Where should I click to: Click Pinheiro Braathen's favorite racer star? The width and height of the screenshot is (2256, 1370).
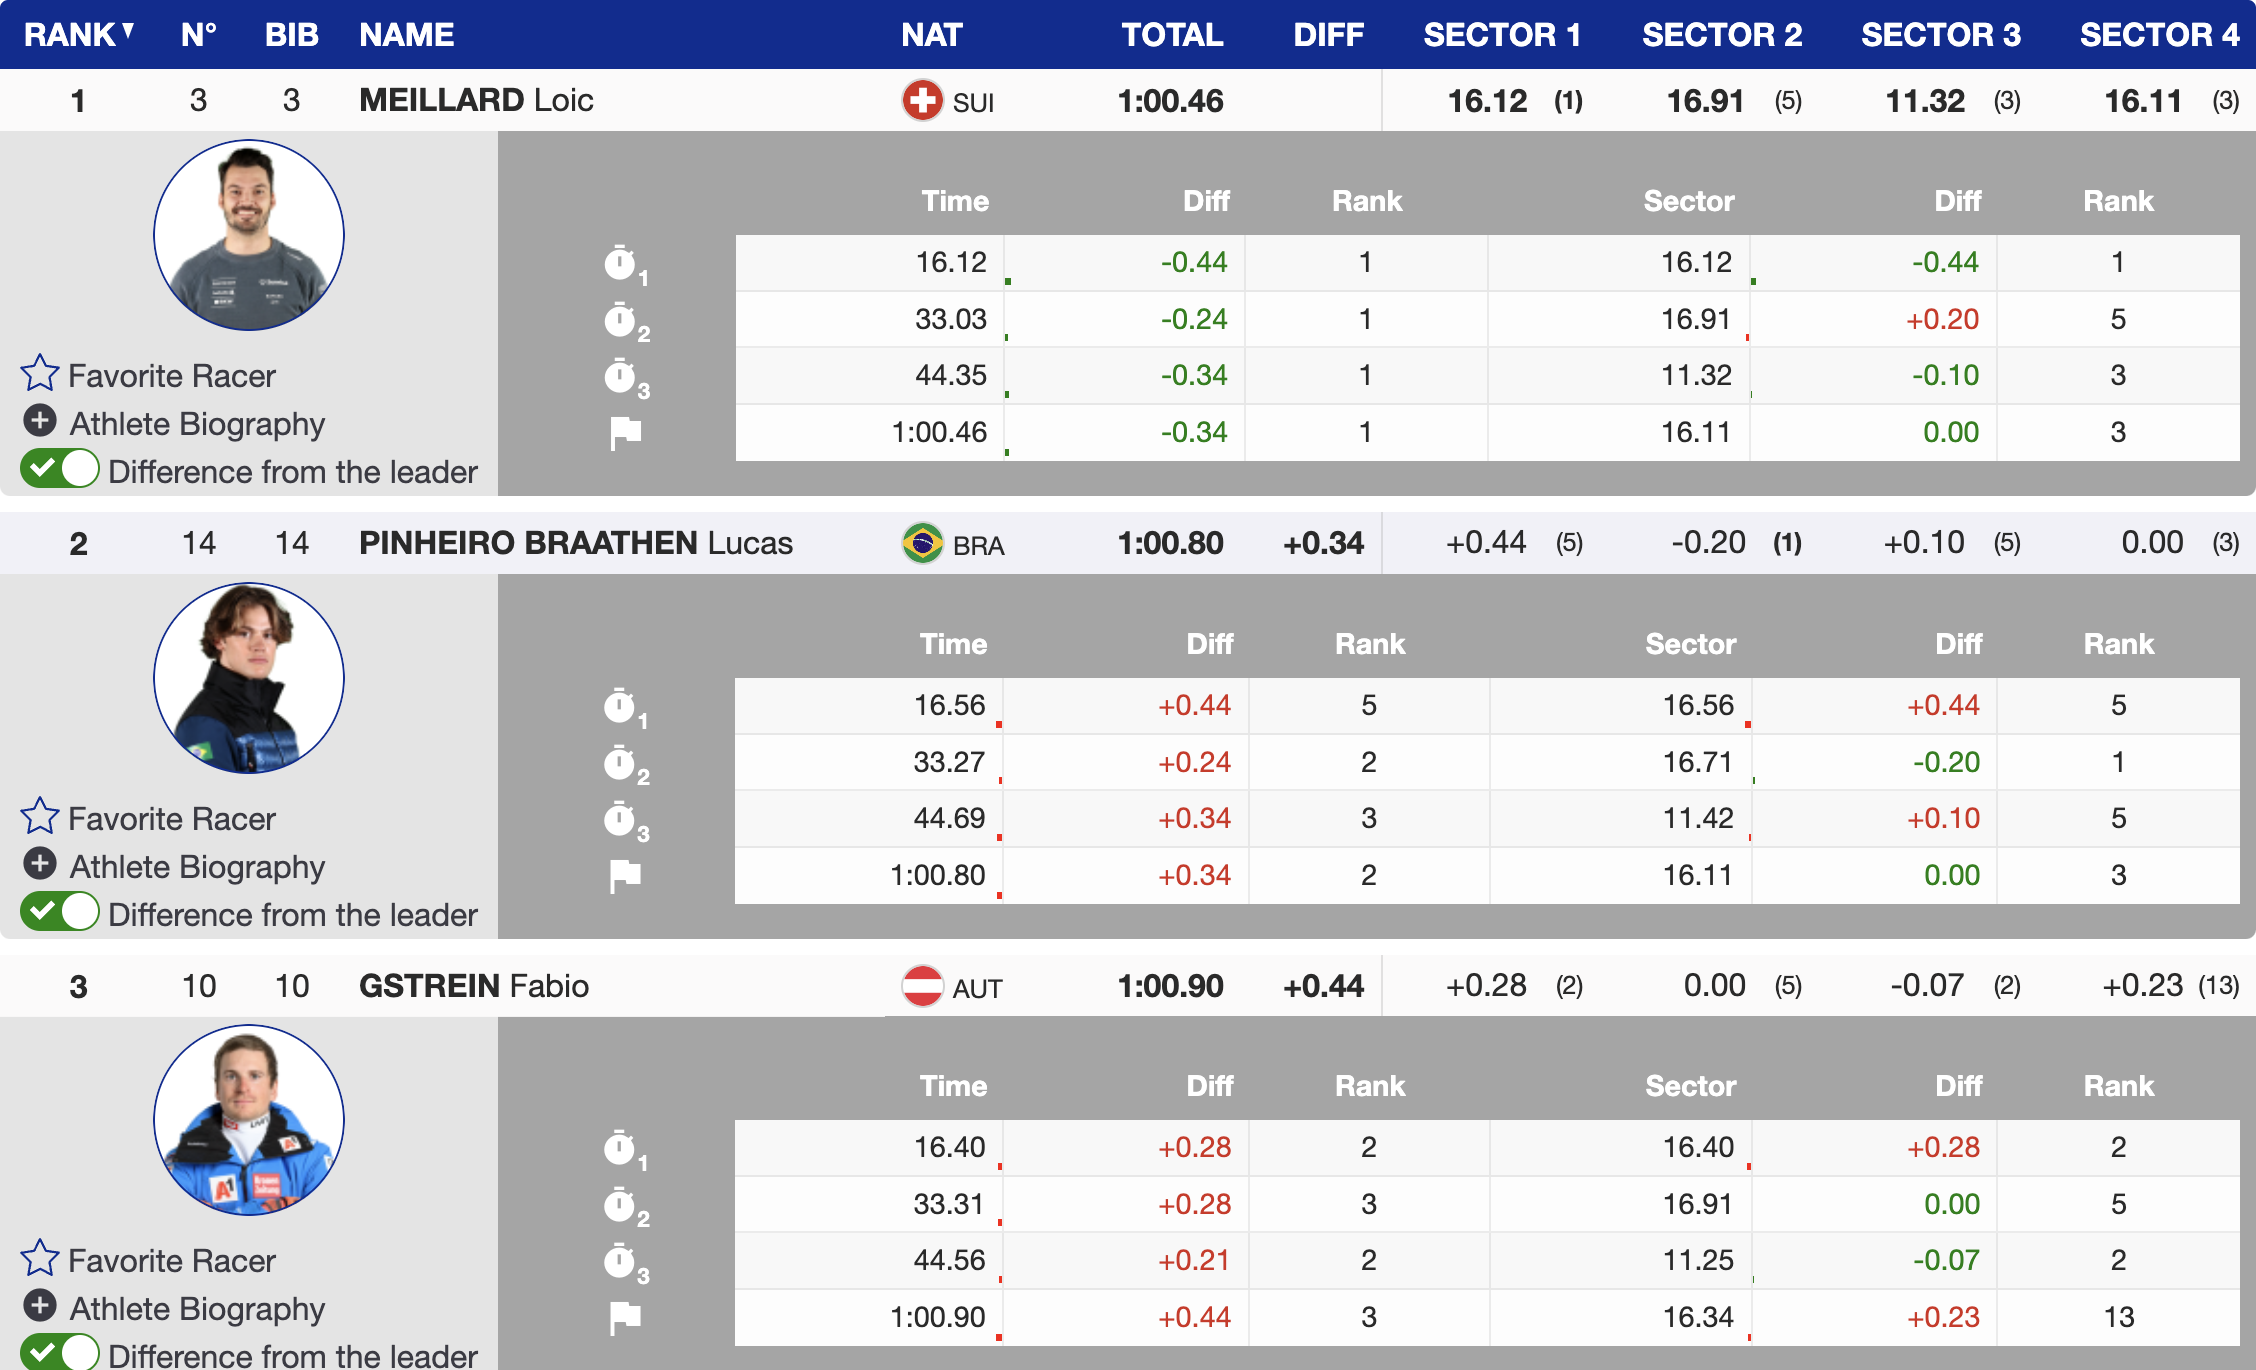(x=40, y=817)
